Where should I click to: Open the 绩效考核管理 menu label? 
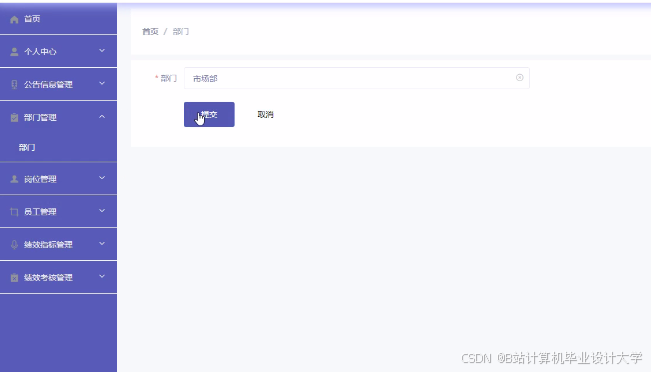48,277
